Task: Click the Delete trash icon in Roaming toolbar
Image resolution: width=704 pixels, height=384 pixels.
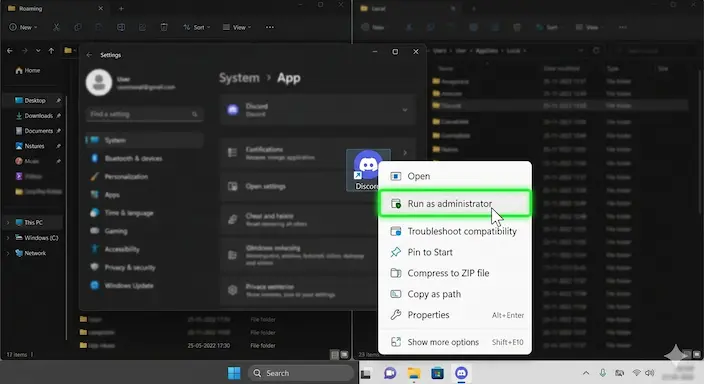Action: (x=164, y=27)
